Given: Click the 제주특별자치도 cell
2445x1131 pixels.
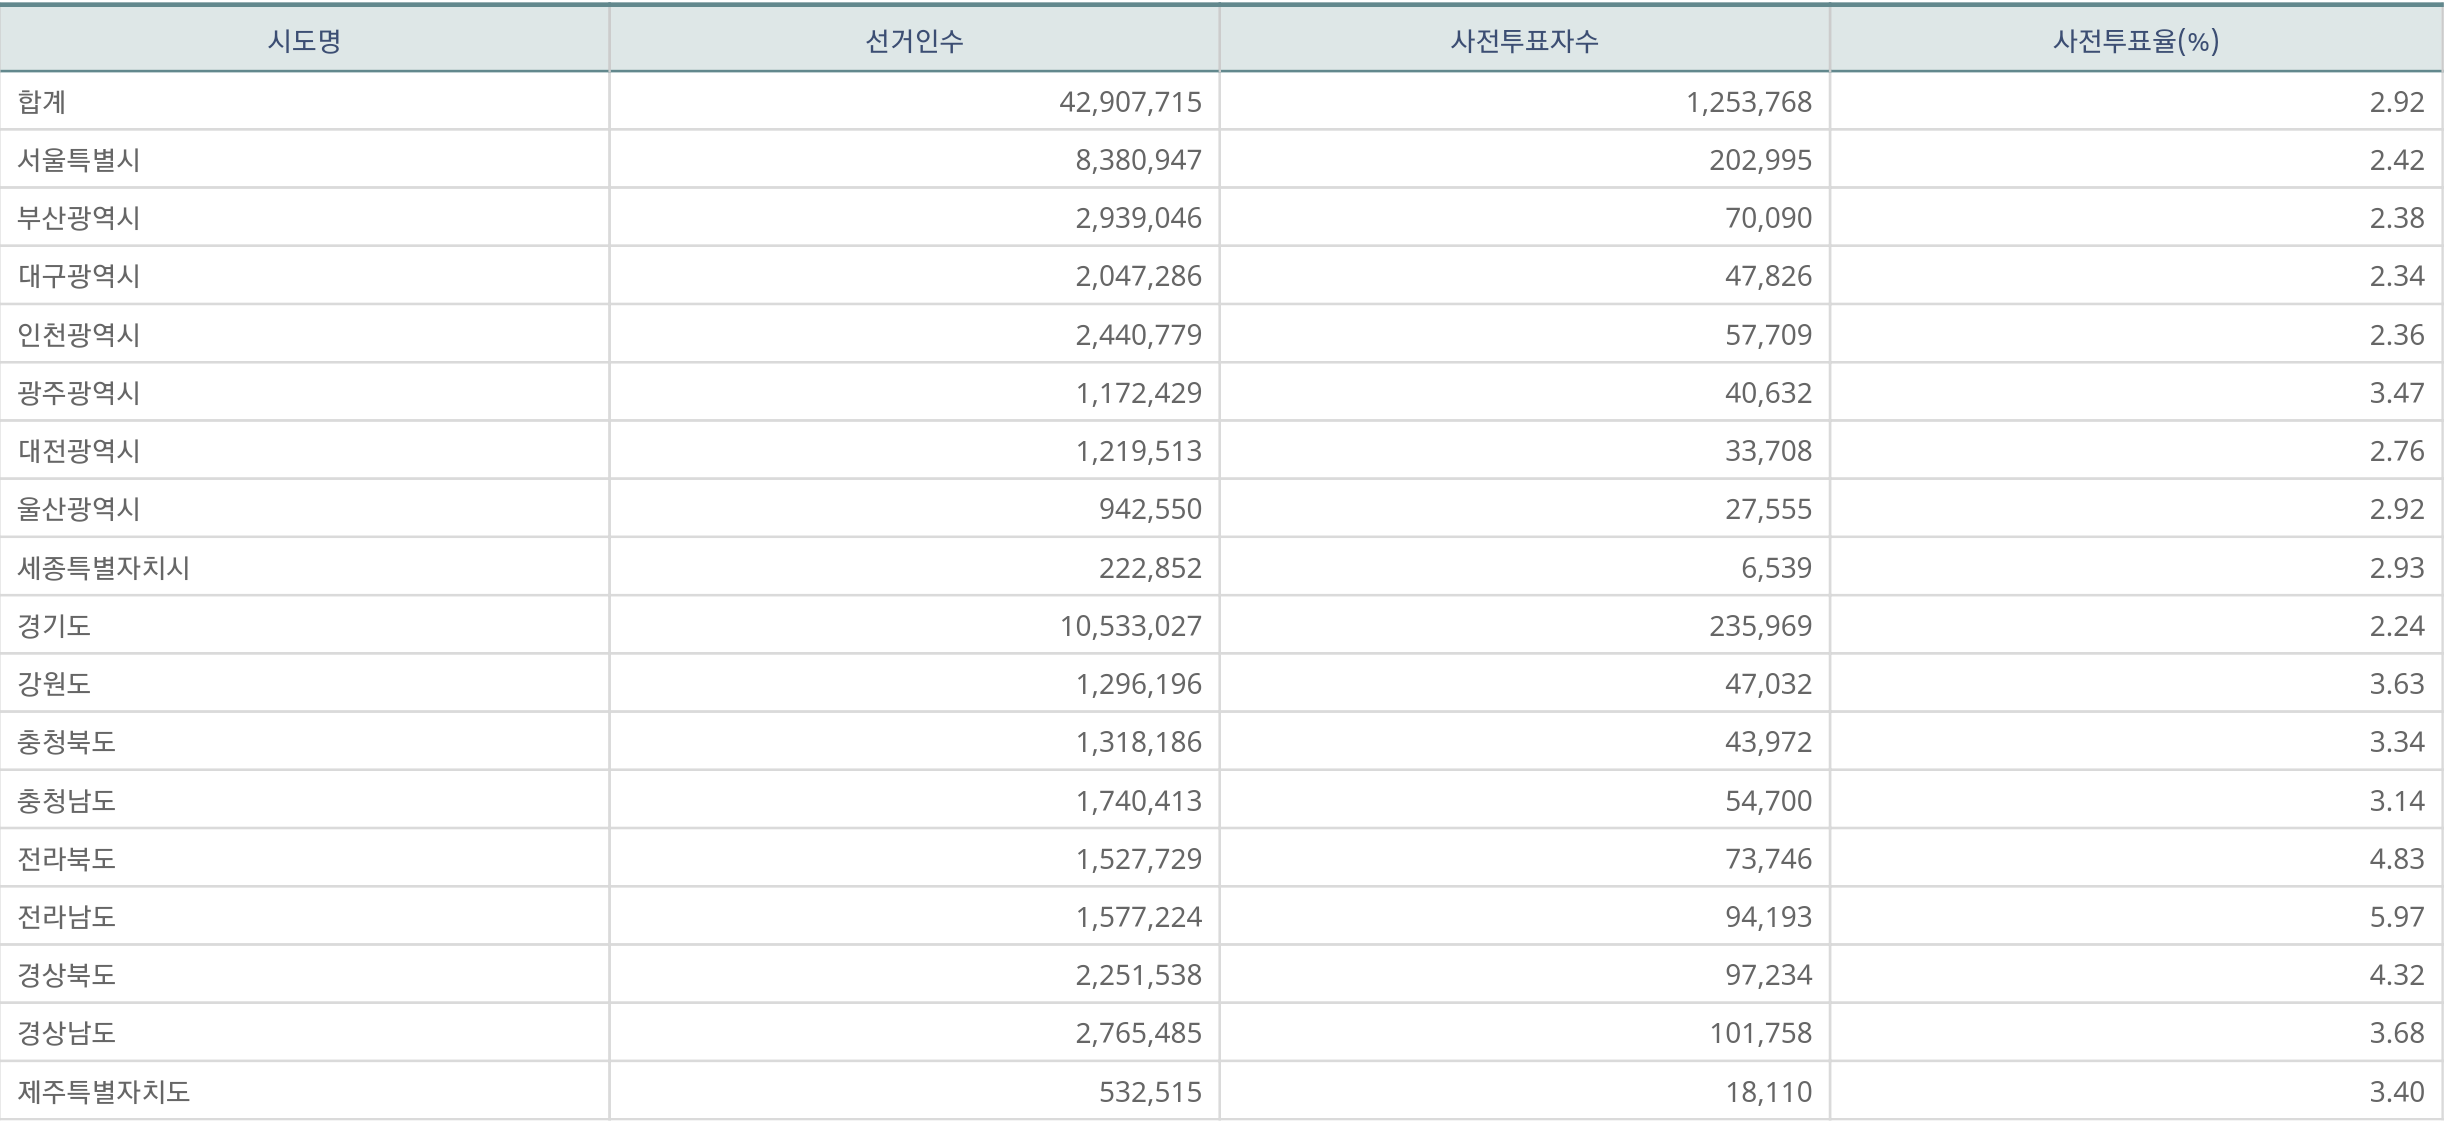Looking at the screenshot, I should (x=104, y=1091).
